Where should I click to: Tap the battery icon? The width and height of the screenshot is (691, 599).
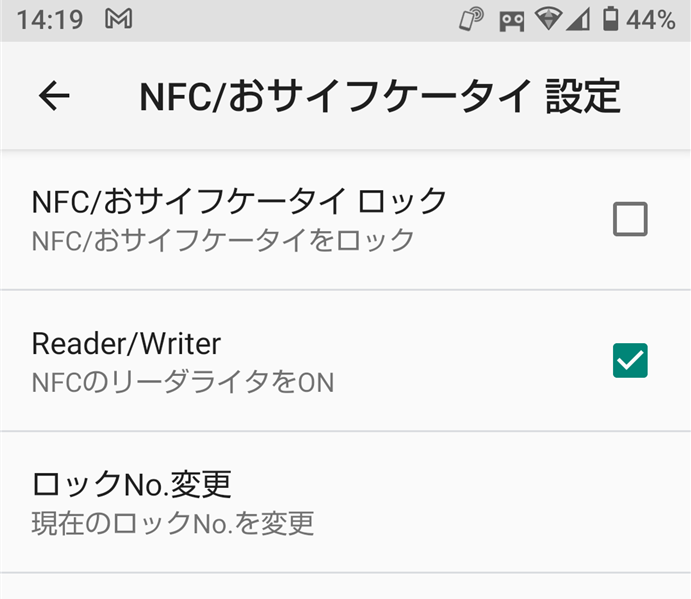610,19
